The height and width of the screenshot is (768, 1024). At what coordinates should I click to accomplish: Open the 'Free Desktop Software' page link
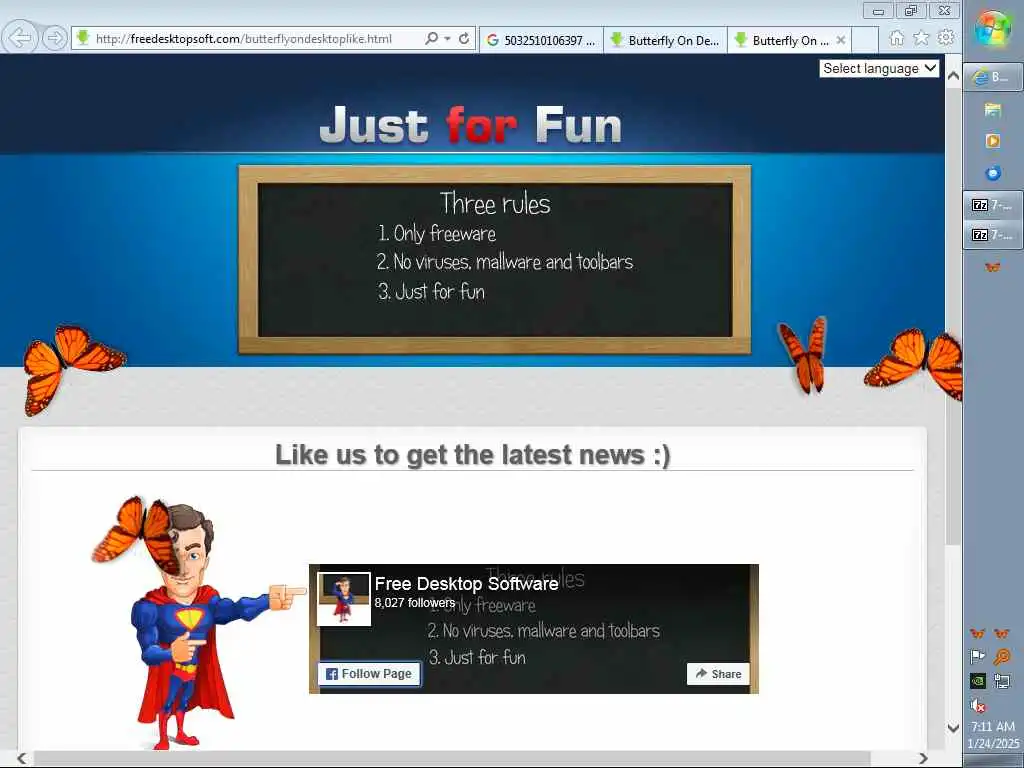[466, 583]
